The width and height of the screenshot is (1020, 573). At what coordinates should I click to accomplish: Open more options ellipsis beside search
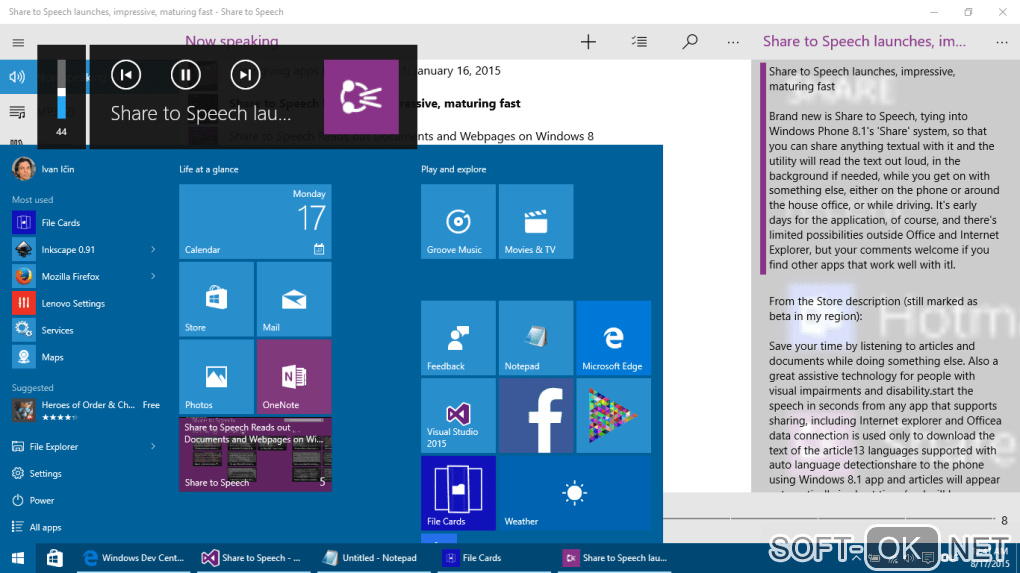coord(733,42)
